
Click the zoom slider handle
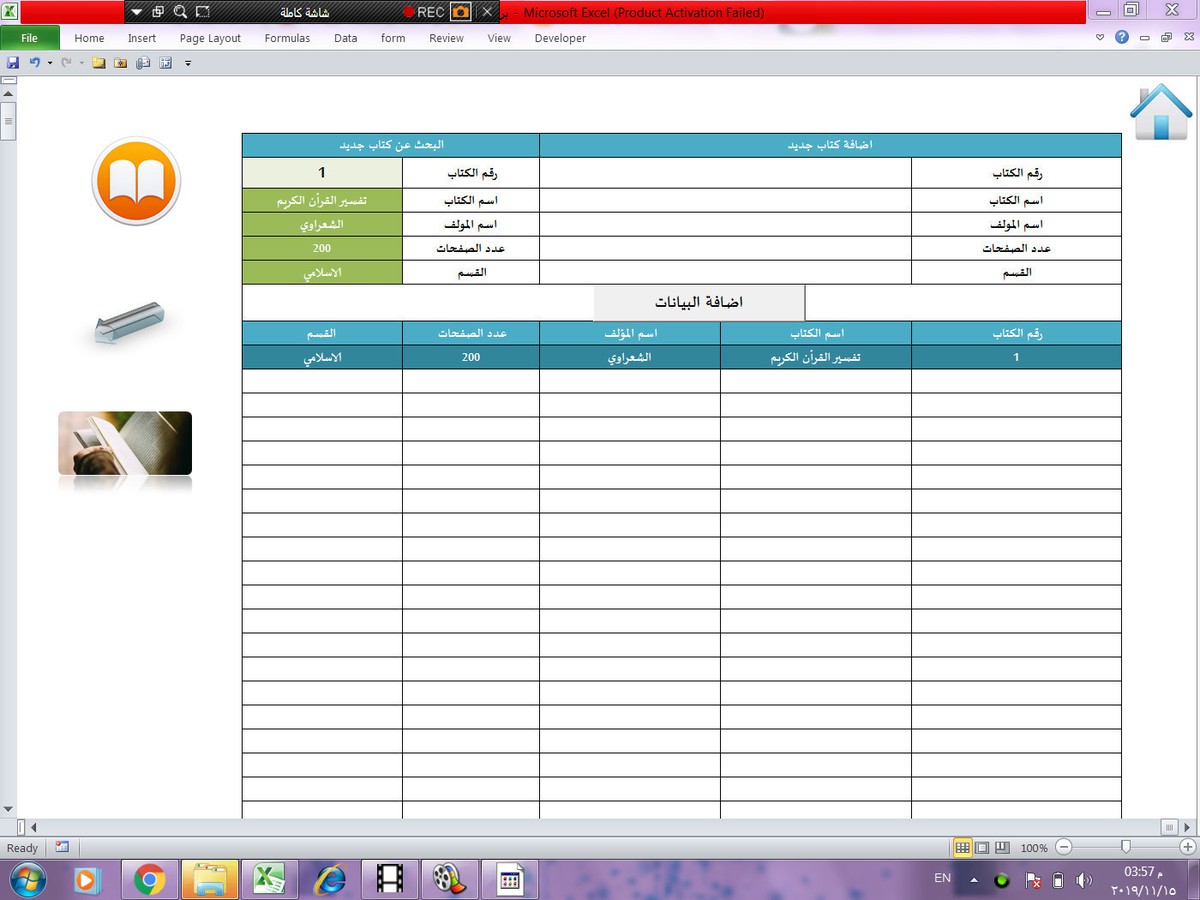point(1125,847)
